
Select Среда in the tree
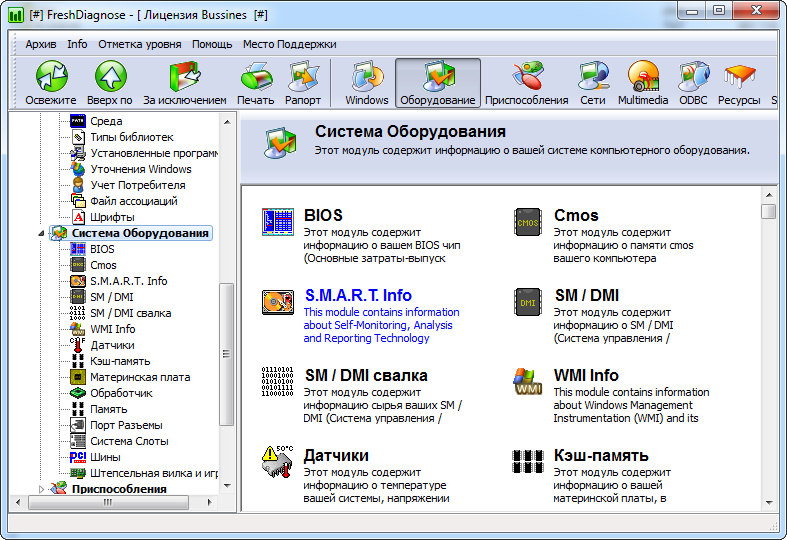pyautogui.click(x=106, y=121)
